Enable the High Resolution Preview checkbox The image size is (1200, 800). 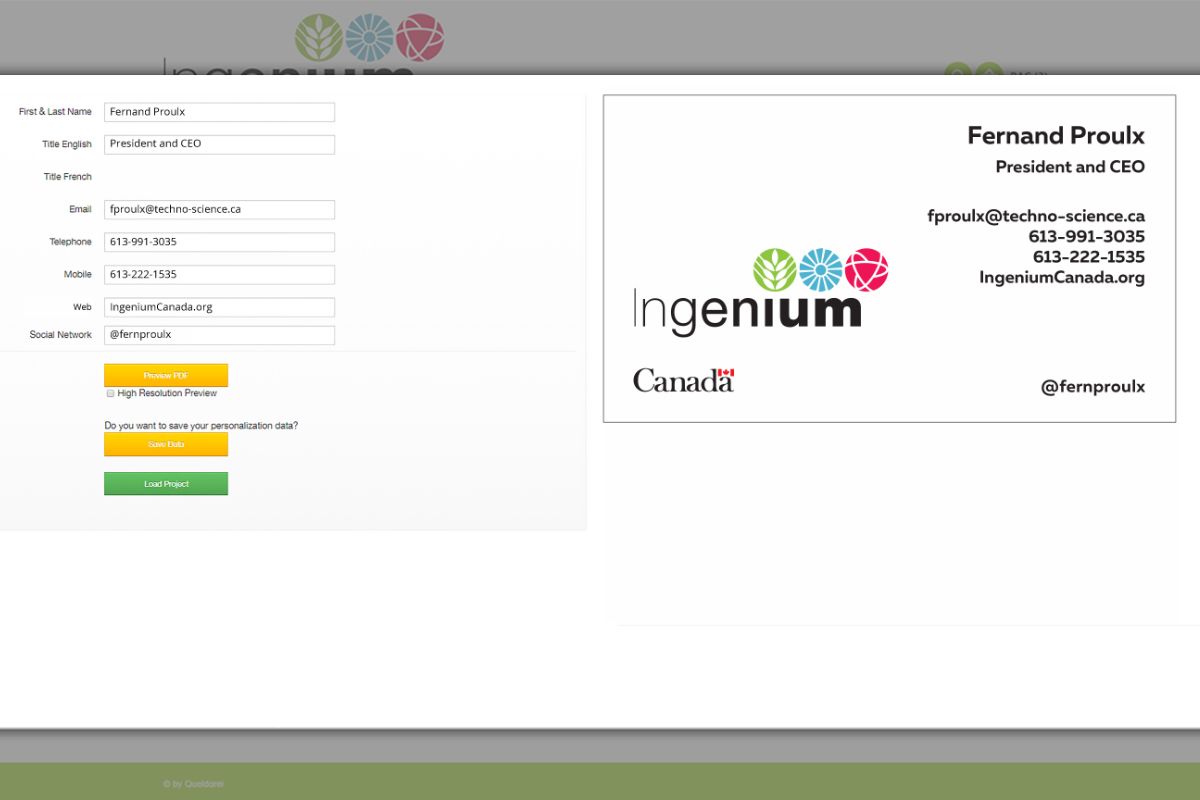pos(110,393)
